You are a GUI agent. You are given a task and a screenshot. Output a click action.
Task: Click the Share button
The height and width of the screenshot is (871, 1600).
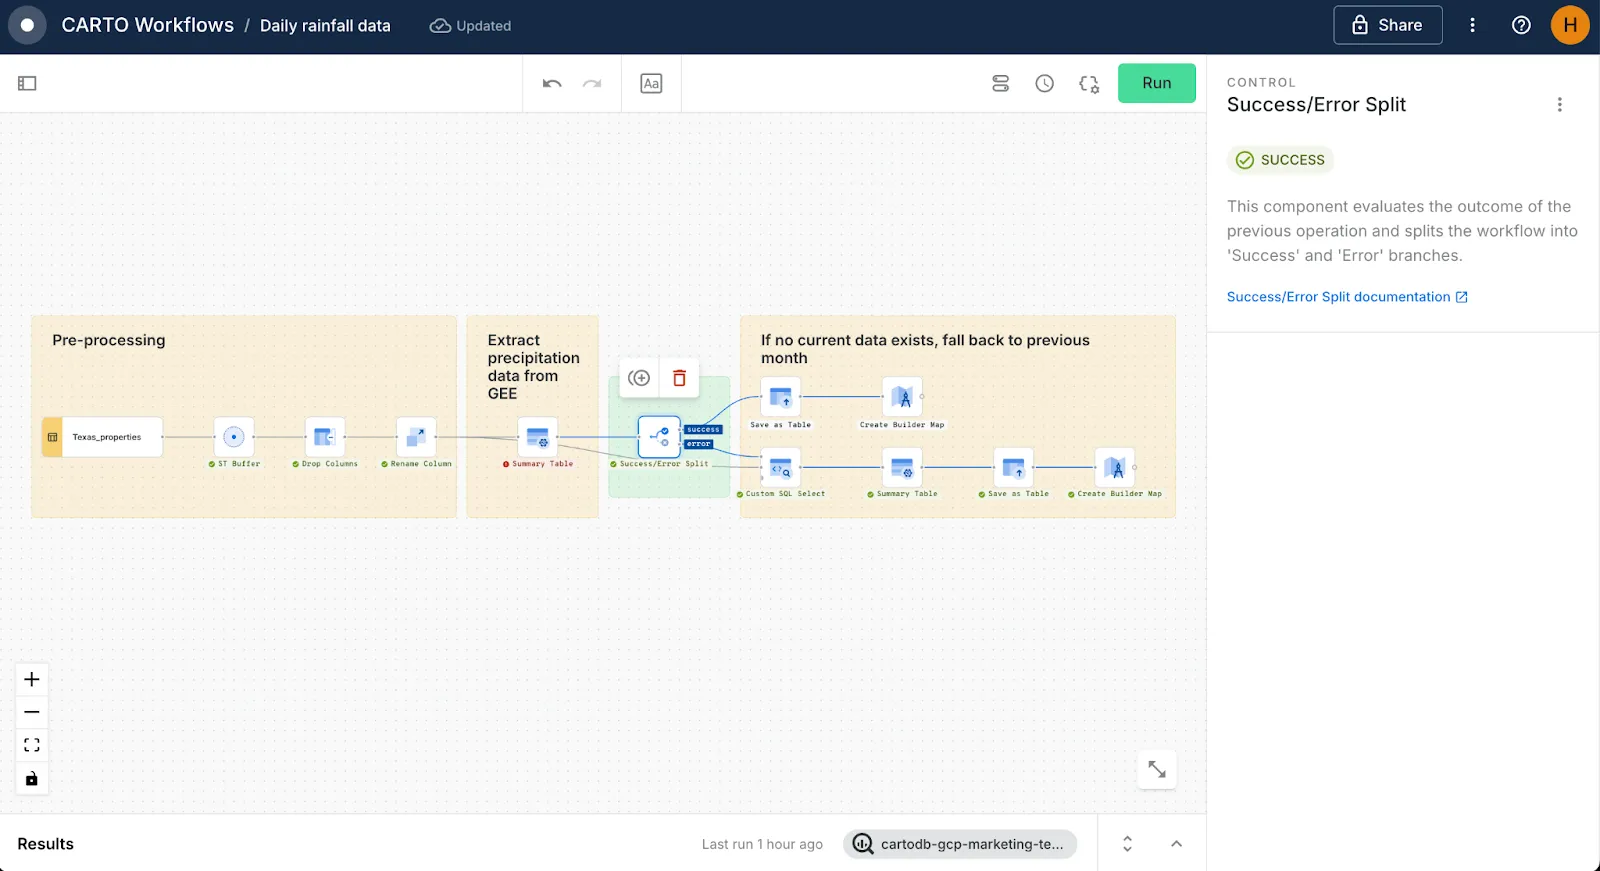(x=1387, y=26)
